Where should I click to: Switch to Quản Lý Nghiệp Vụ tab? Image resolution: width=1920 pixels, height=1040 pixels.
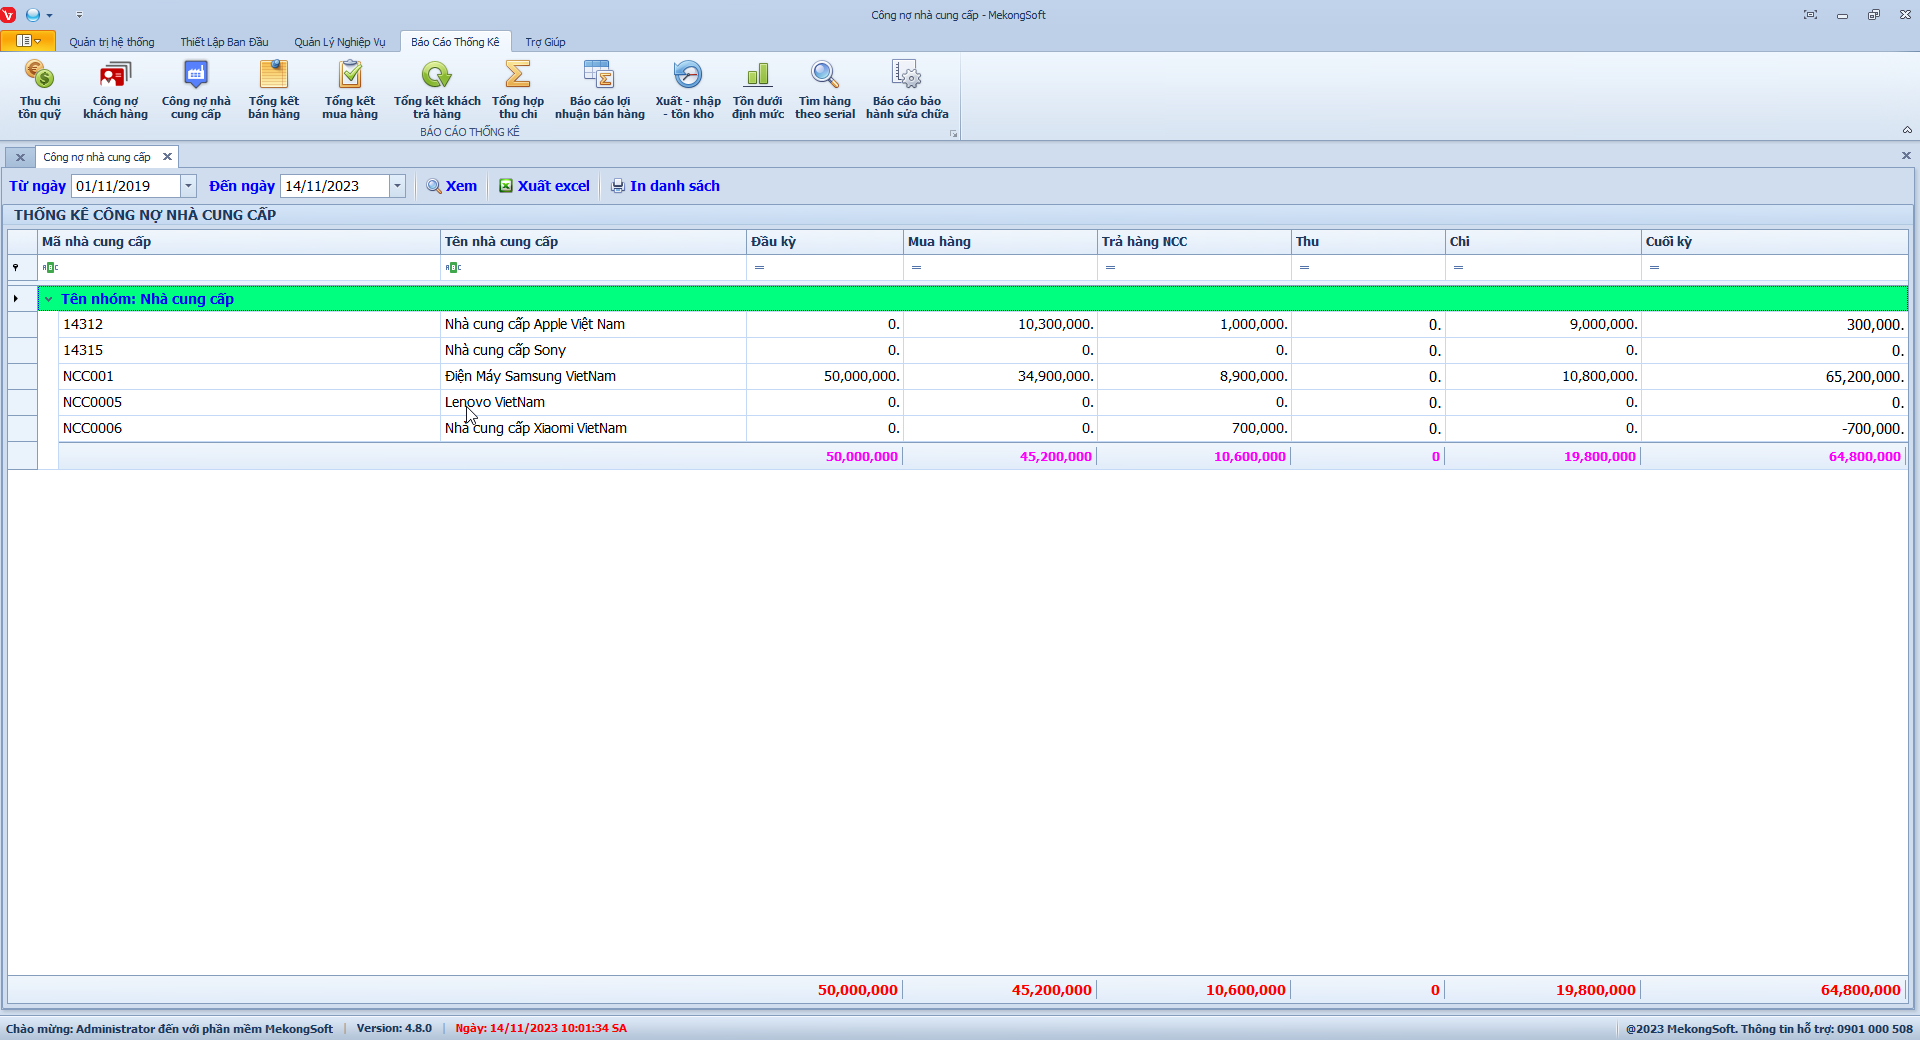(x=339, y=42)
